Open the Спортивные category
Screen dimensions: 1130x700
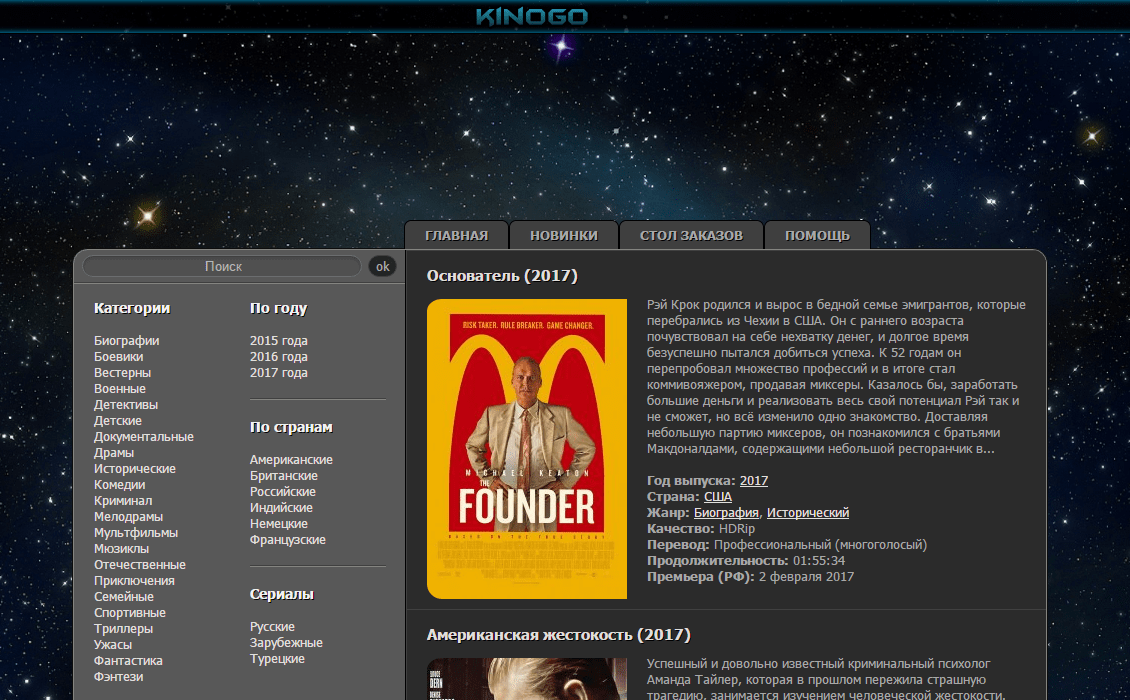pos(130,612)
